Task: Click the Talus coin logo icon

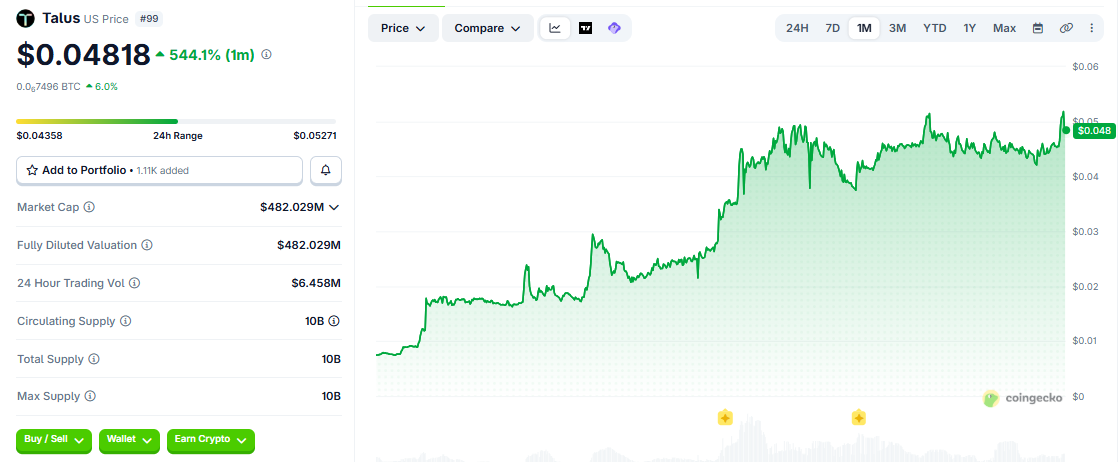Action: tap(26, 18)
